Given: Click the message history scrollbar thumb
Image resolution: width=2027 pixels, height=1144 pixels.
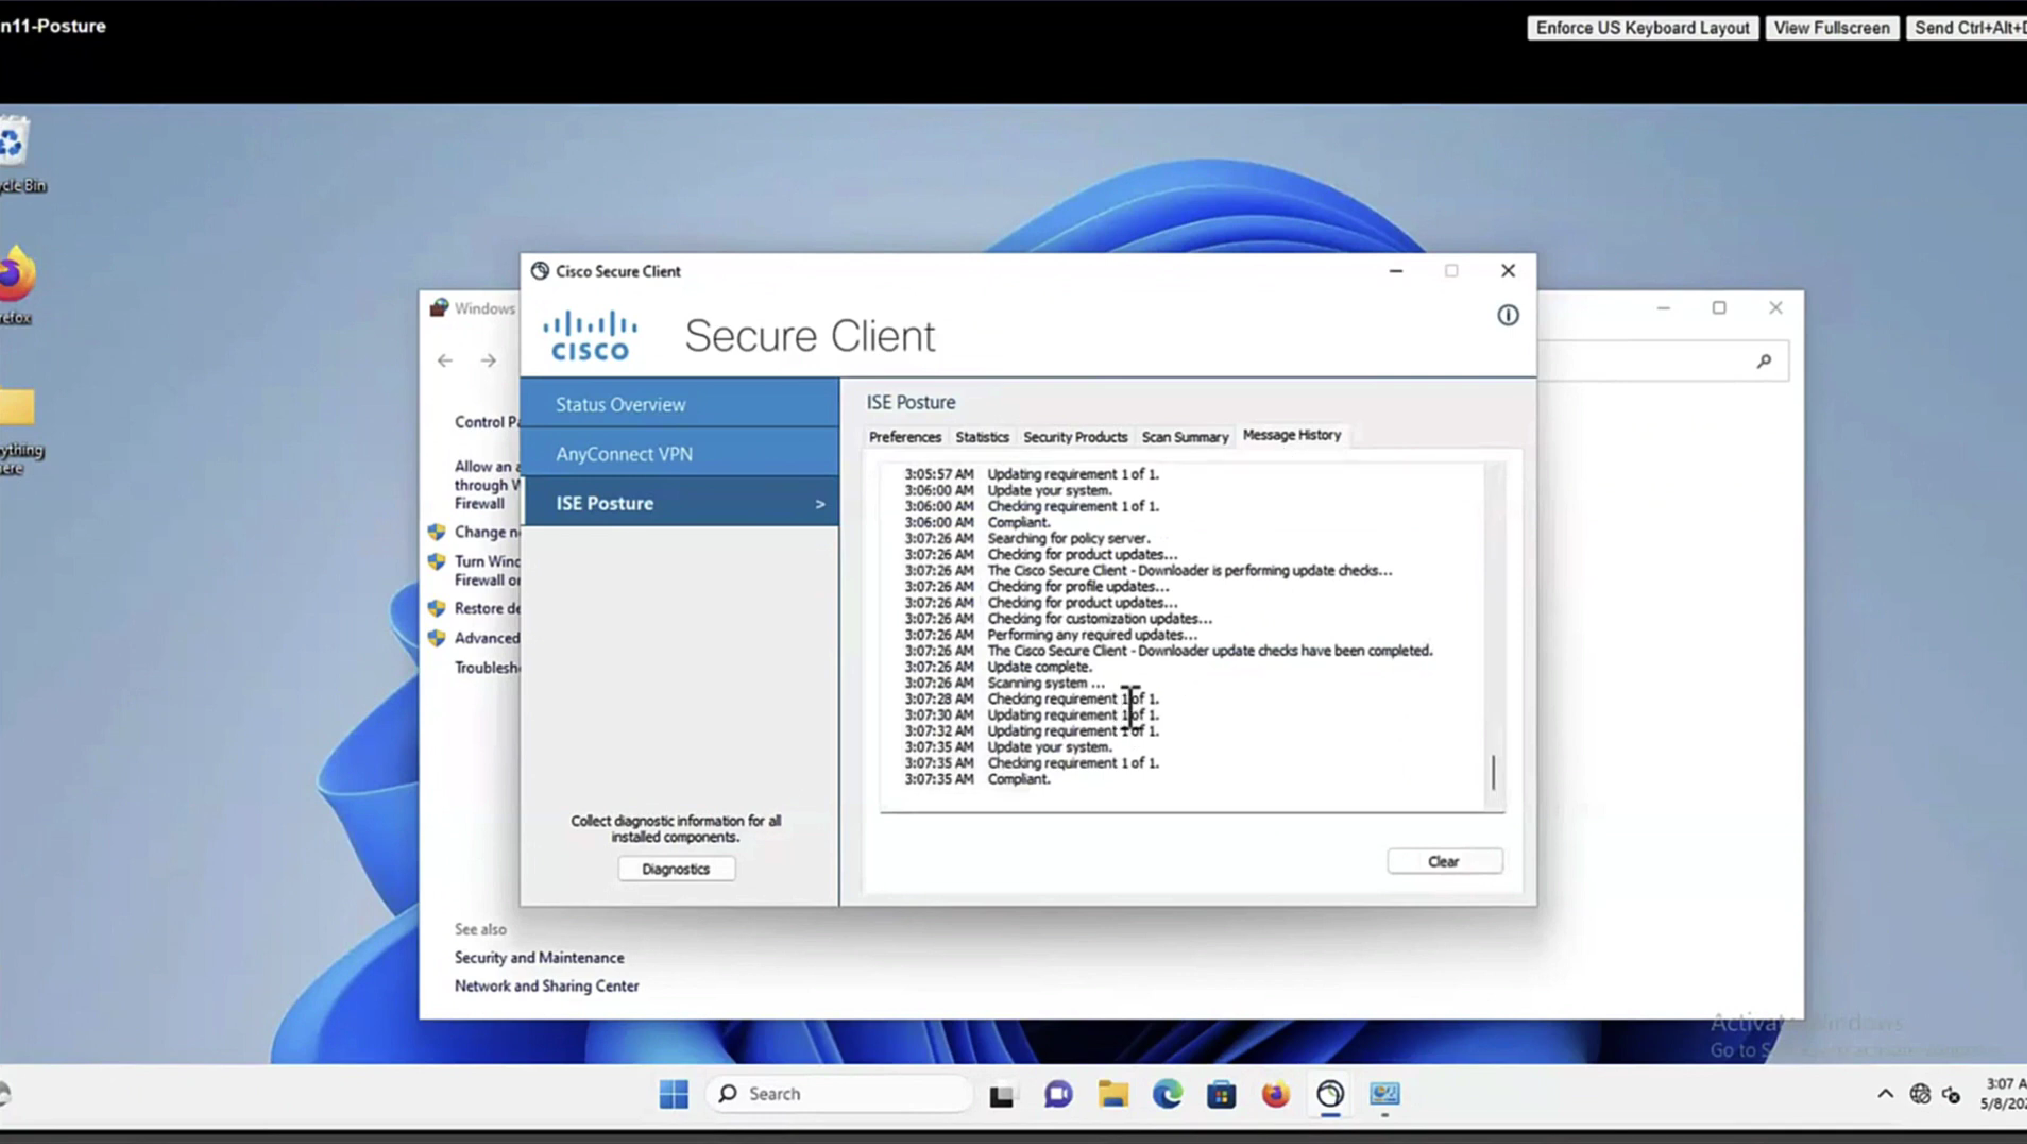Looking at the screenshot, I should 1493,772.
